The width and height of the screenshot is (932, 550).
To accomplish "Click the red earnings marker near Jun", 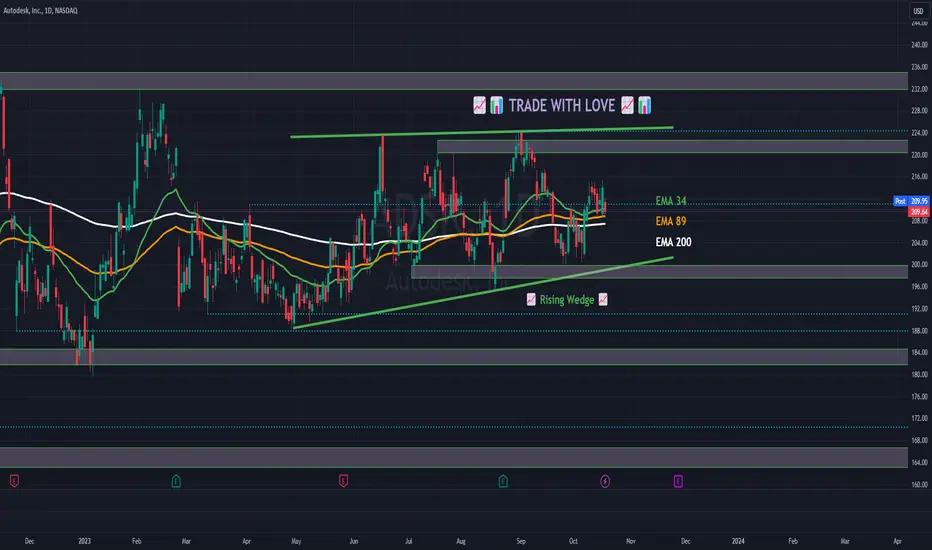I will [x=344, y=481].
